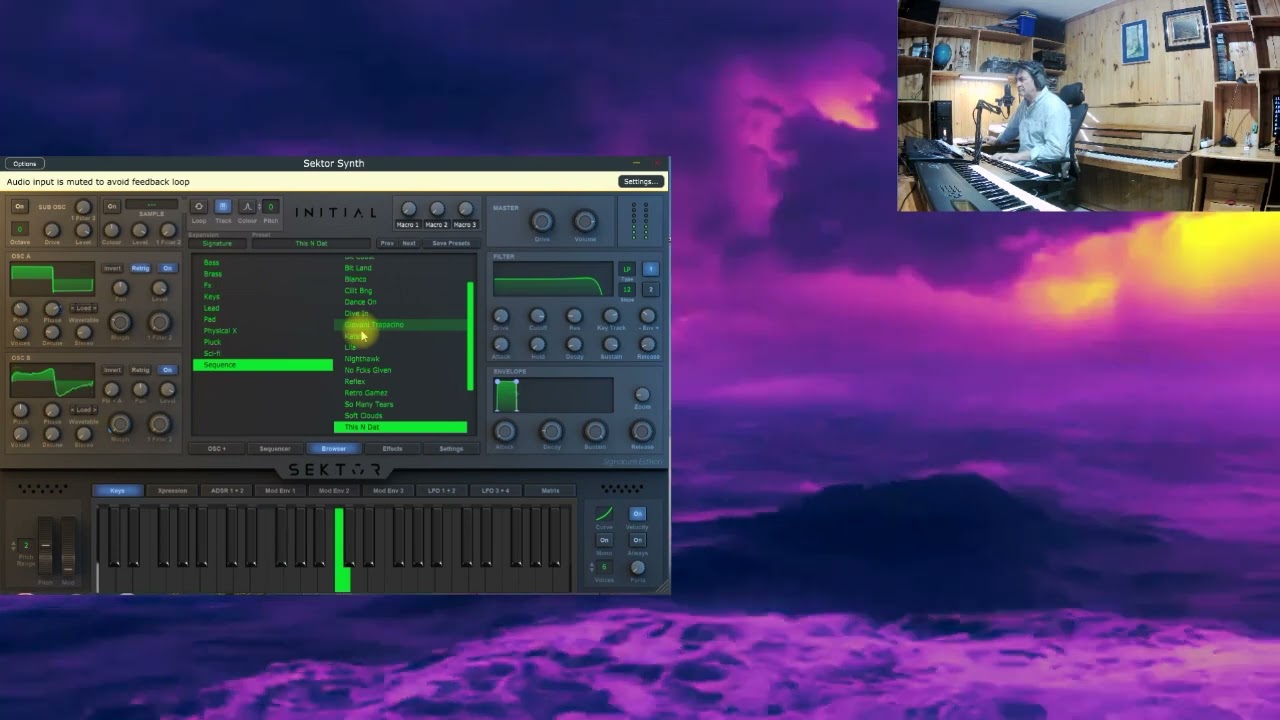Turn off the OSC A On button
1280x720 pixels.
point(167,268)
